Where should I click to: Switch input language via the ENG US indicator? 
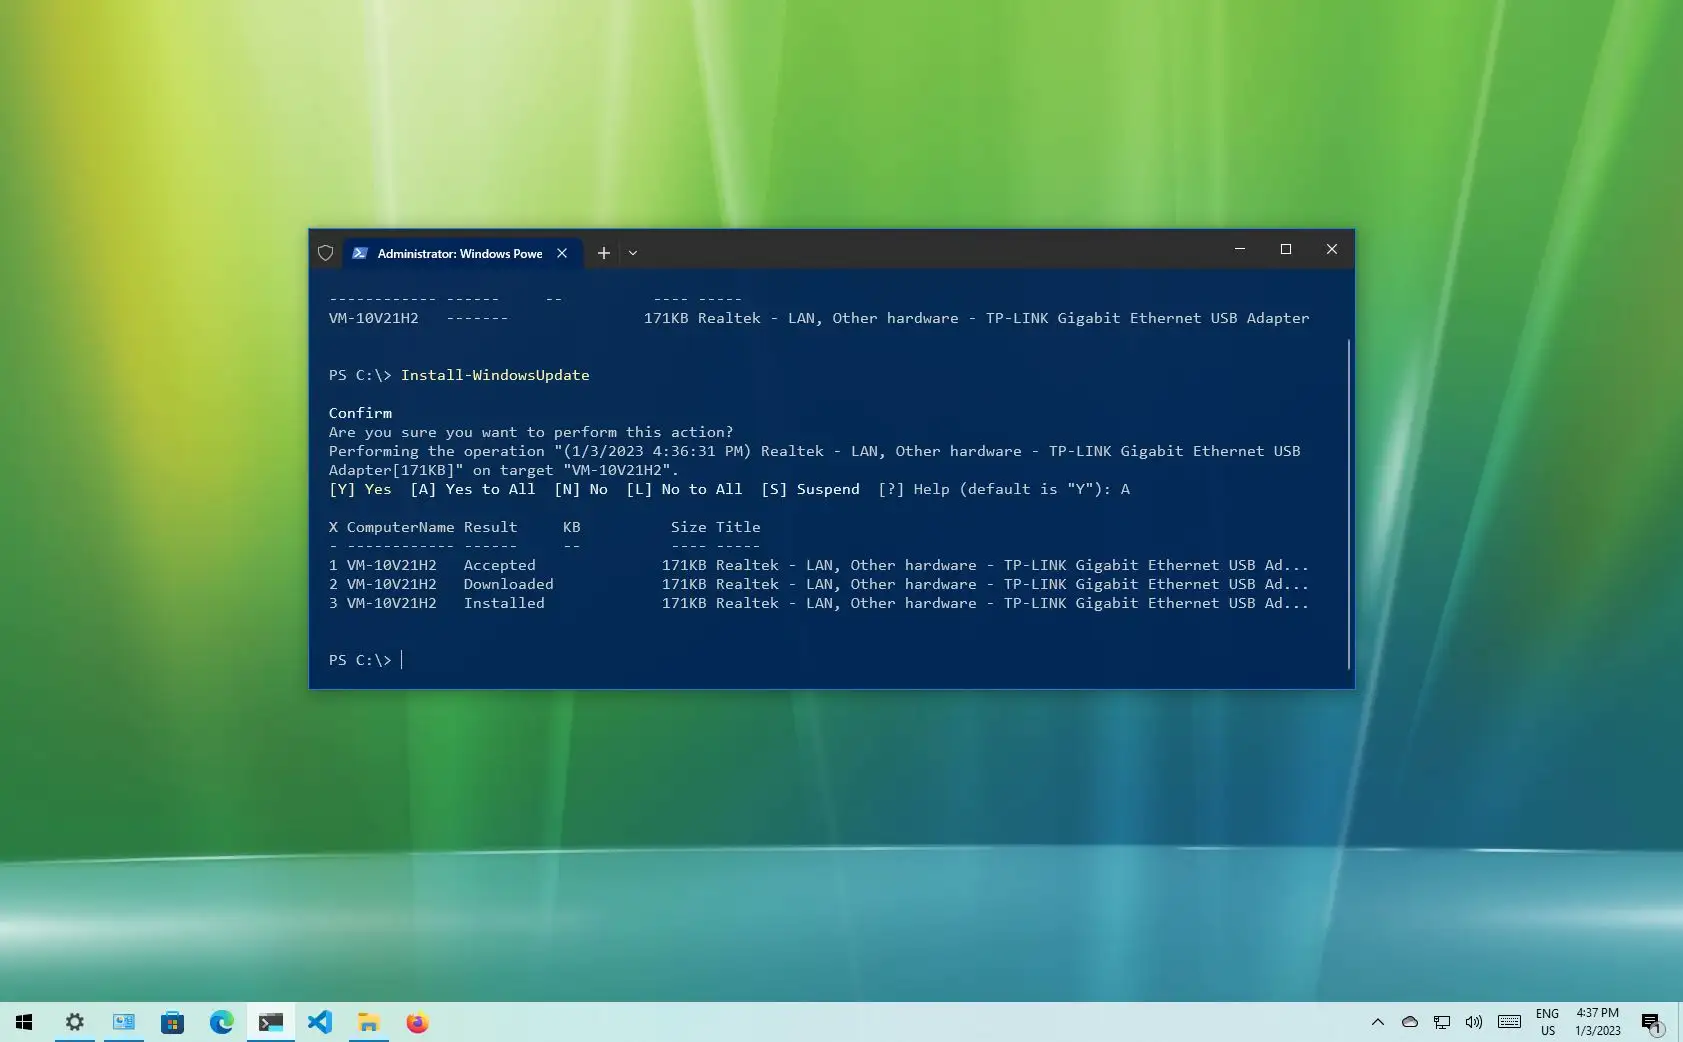click(x=1550, y=1022)
